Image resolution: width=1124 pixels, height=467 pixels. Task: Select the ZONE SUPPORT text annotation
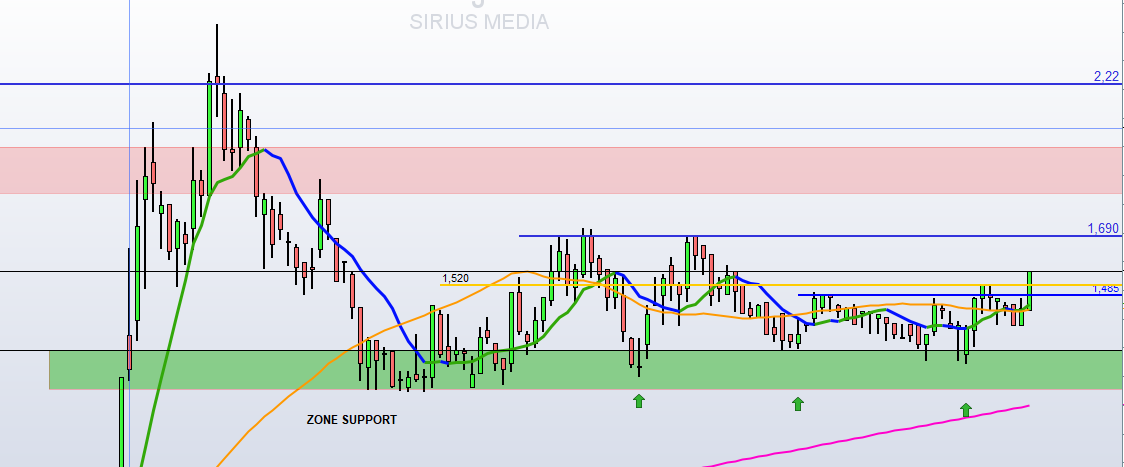tap(351, 420)
